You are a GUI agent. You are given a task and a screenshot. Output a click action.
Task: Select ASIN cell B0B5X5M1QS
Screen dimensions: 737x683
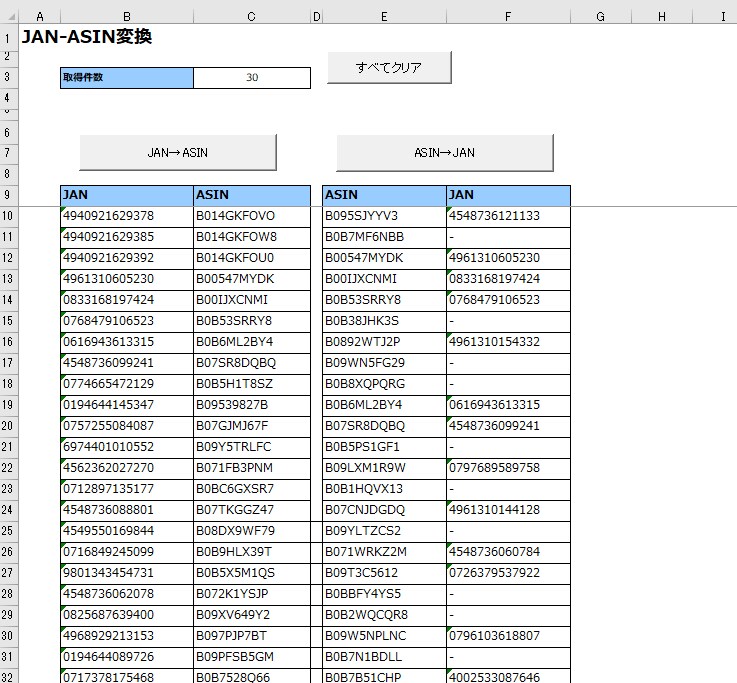click(252, 573)
